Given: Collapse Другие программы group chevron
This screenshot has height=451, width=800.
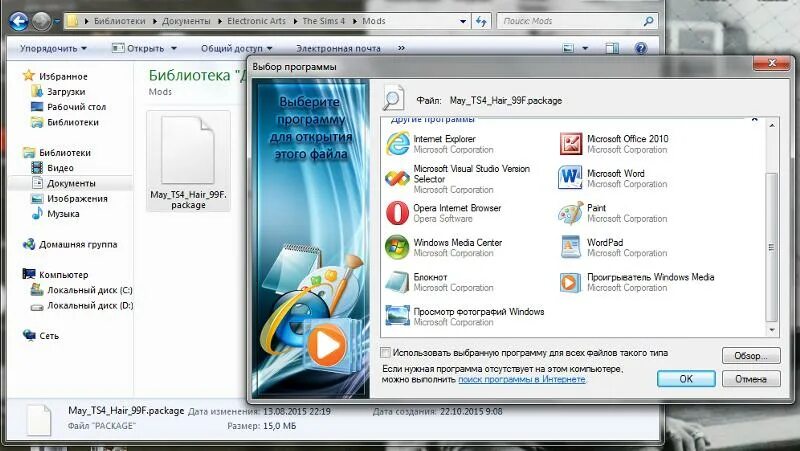Looking at the screenshot, I should point(754,120).
